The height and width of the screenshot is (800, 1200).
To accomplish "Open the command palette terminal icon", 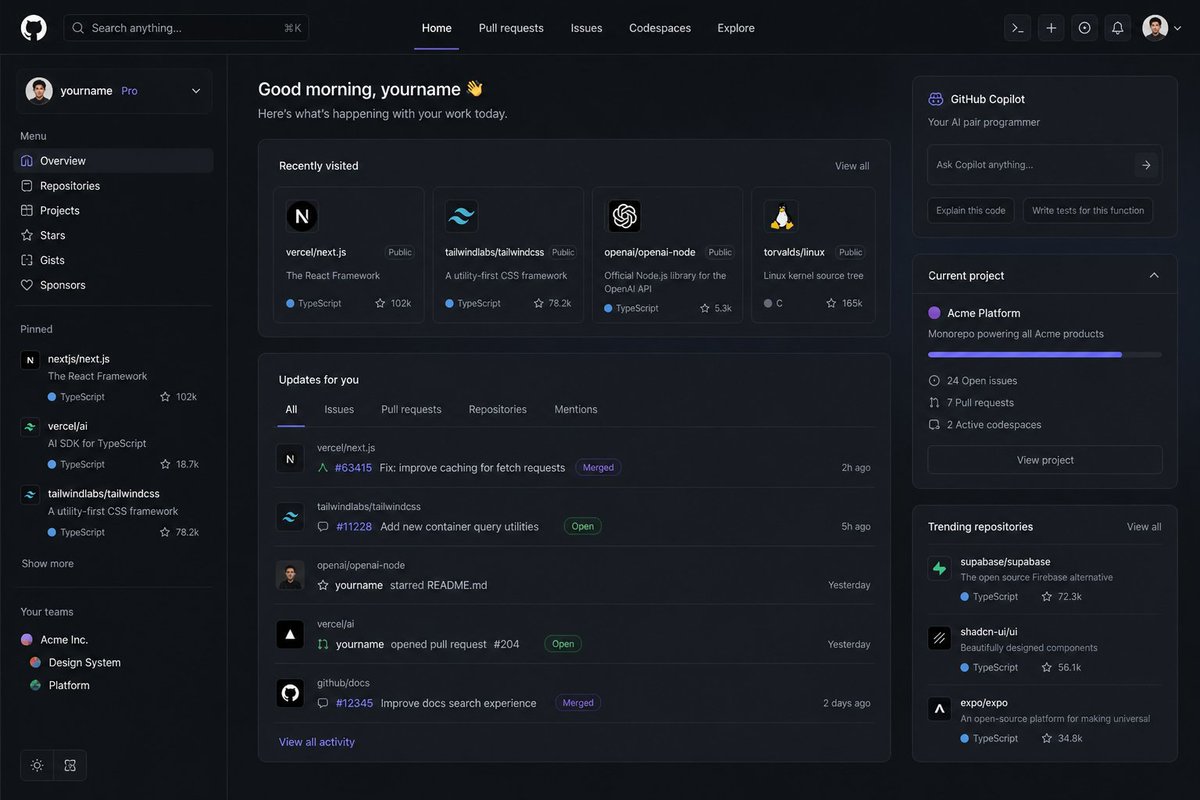I will click(1017, 28).
